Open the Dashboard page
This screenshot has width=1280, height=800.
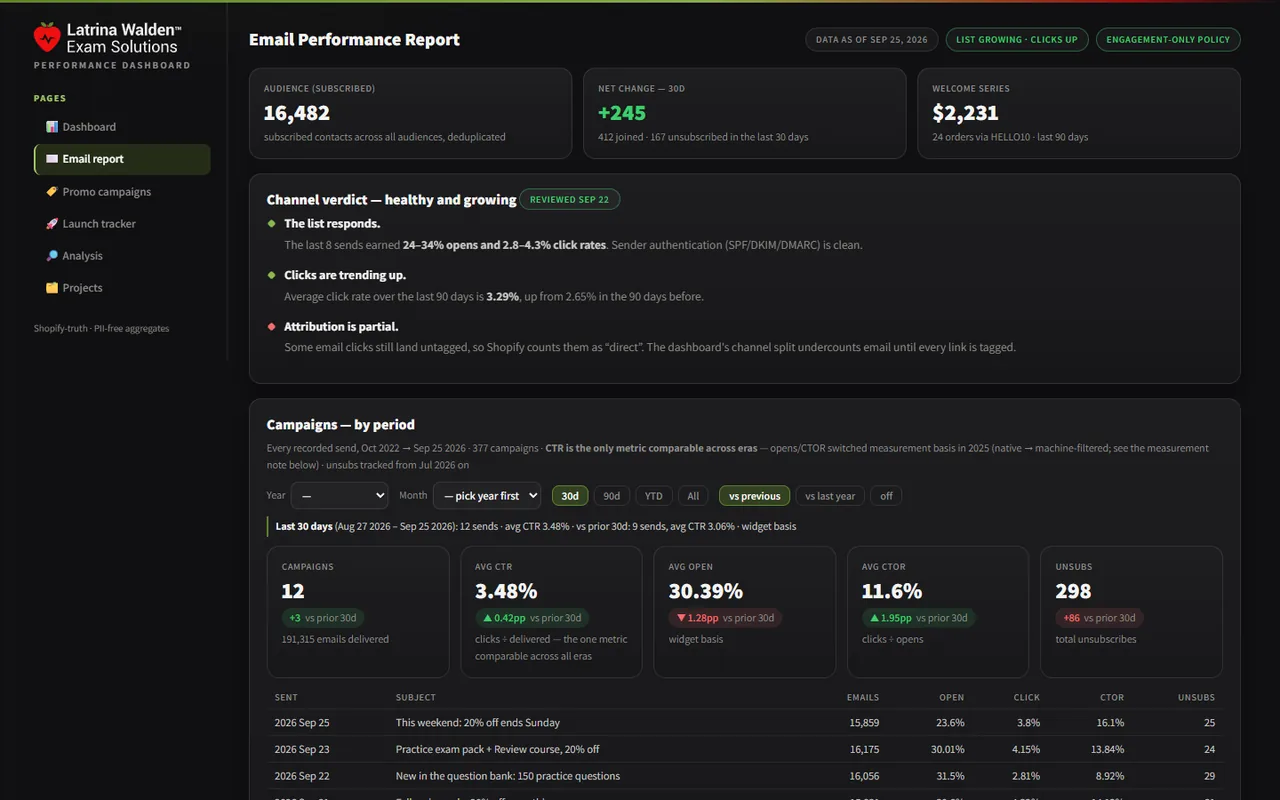click(x=122, y=127)
